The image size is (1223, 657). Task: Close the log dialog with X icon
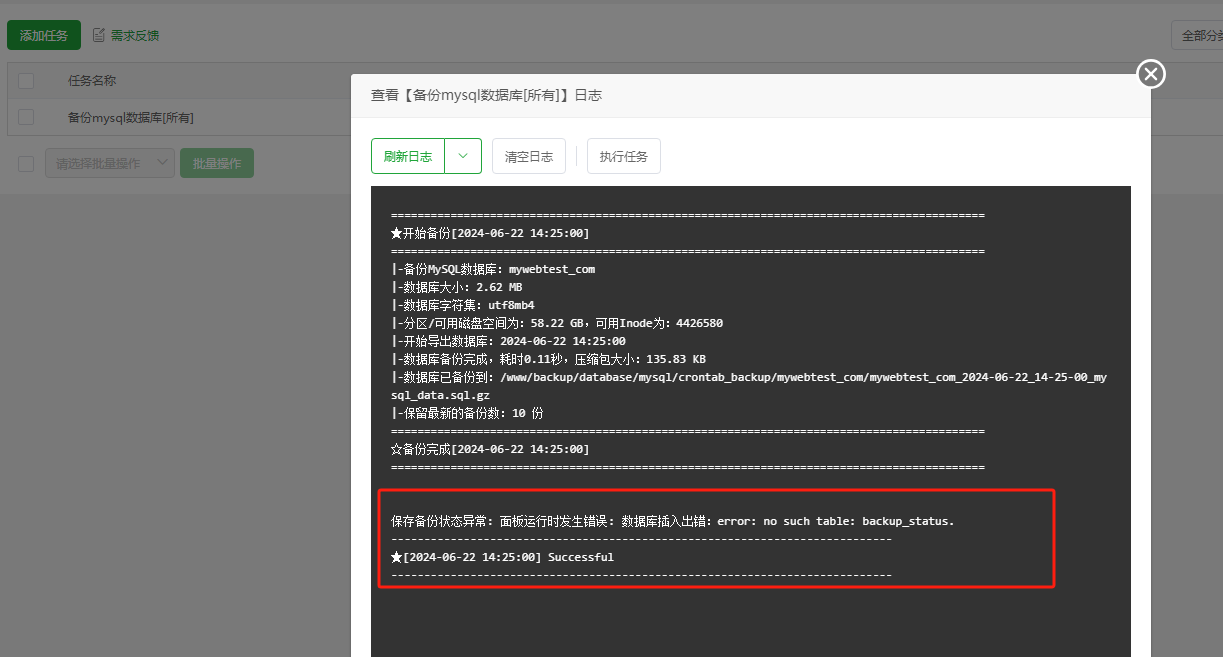1151,74
